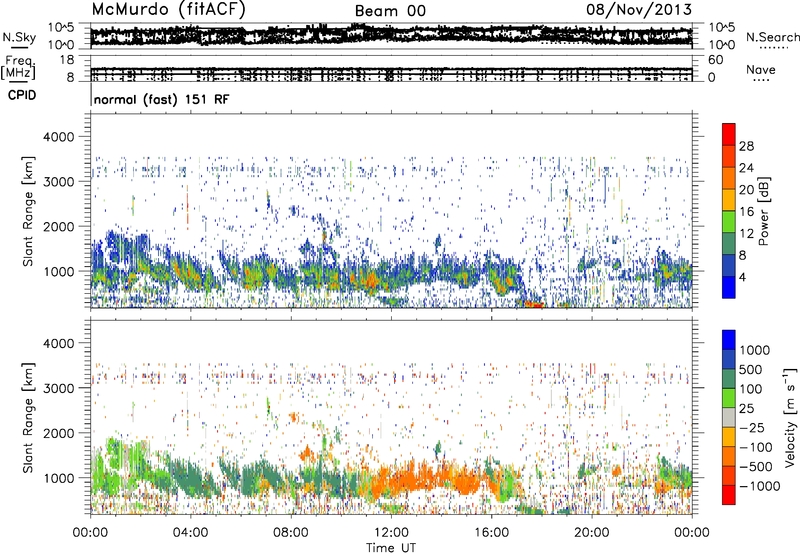Click the "Velocity [m s-1]" colorbar title

point(790,417)
